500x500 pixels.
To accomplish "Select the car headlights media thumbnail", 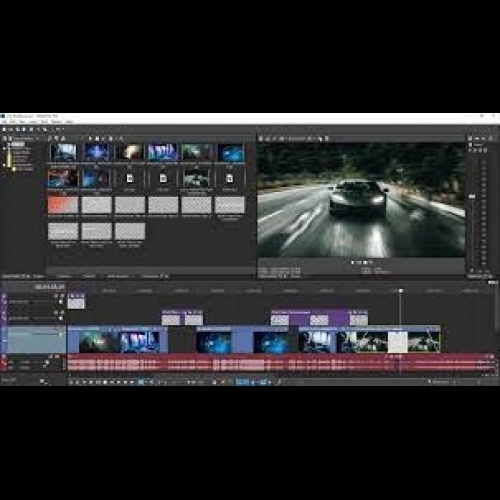I will pos(130,152).
